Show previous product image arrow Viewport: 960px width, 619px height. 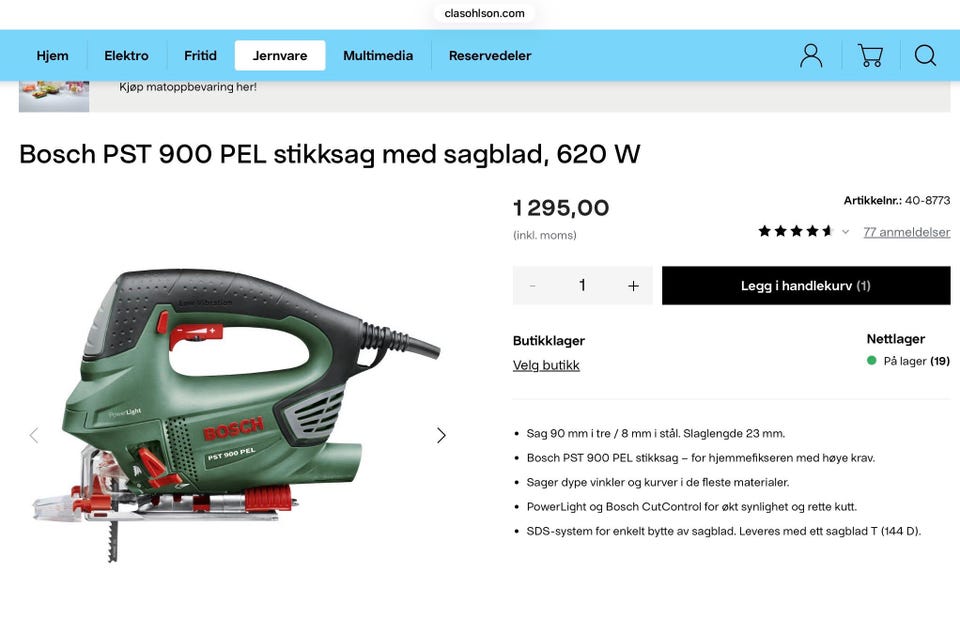pyautogui.click(x=34, y=435)
